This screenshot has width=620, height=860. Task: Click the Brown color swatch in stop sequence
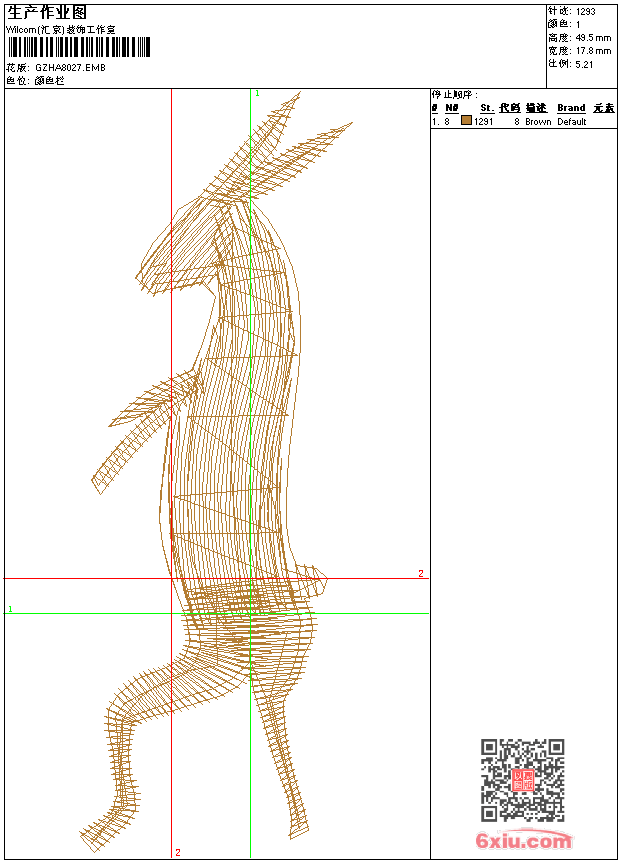pos(466,121)
